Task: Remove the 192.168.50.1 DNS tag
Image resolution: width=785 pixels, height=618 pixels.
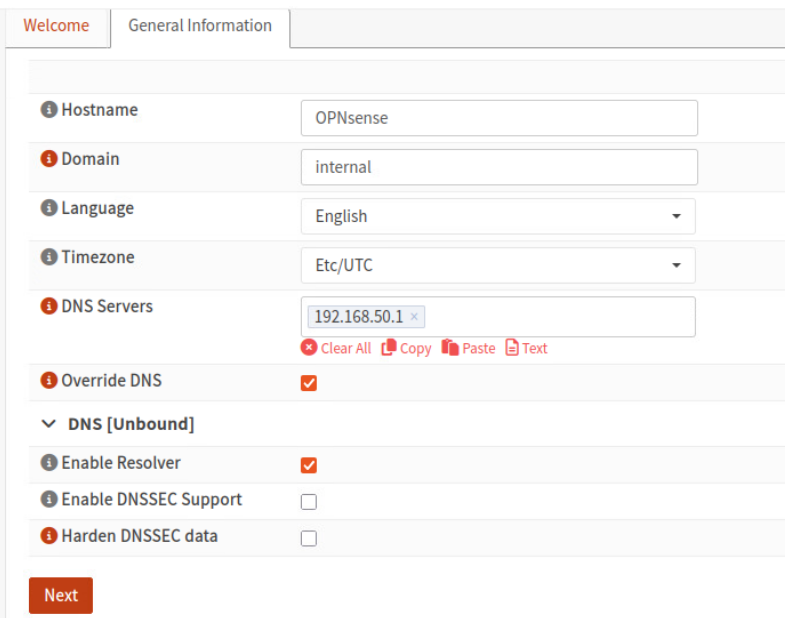Action: (x=414, y=317)
